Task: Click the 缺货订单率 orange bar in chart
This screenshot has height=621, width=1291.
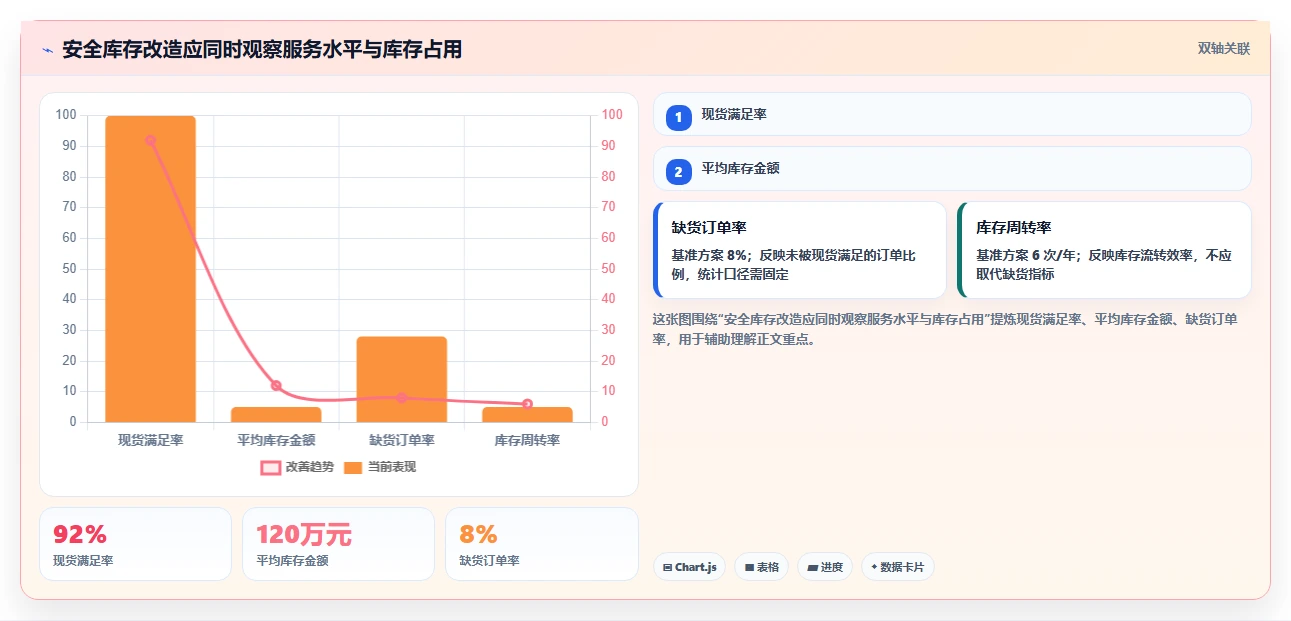Action: pos(402,379)
